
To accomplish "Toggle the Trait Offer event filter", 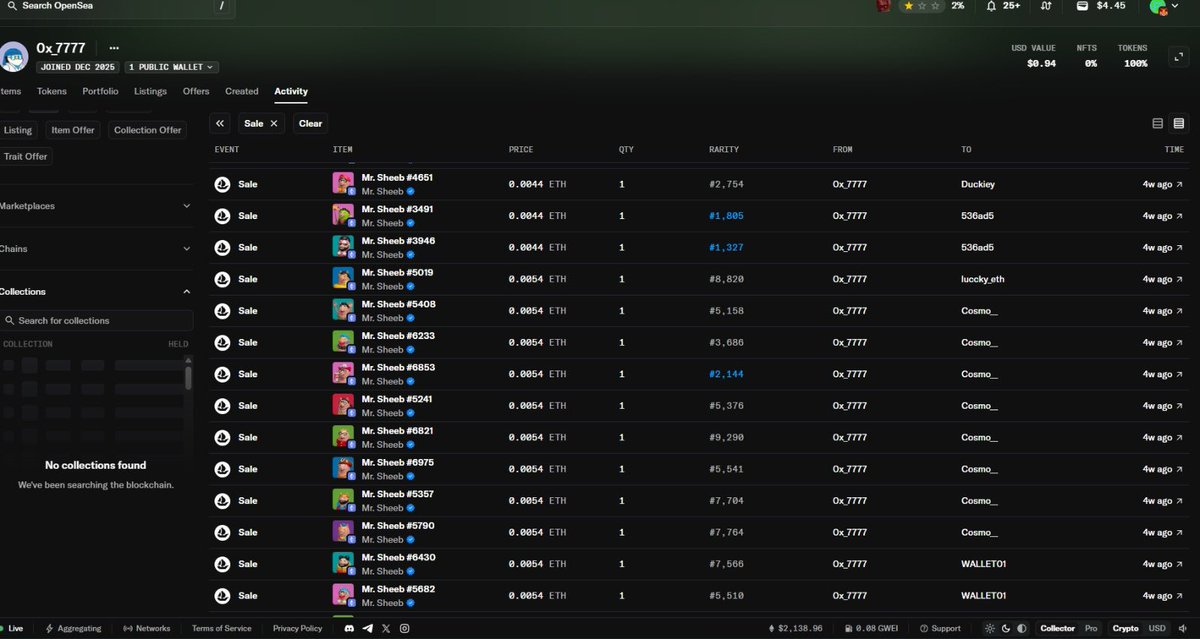I will tap(25, 156).
